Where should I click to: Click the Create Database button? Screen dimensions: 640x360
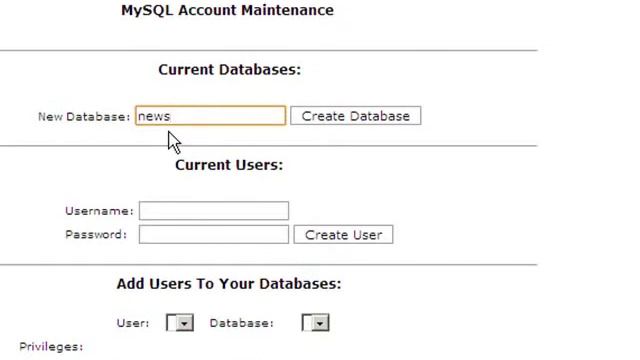[356, 116]
